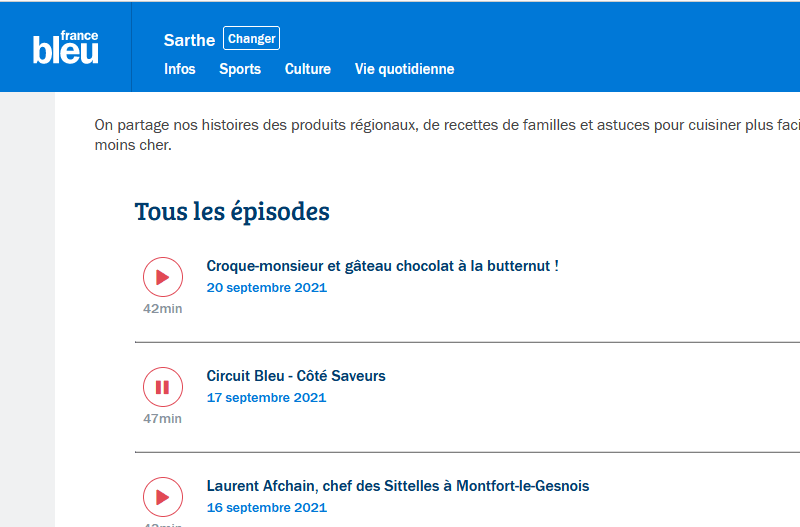The image size is (800, 527).
Task: Click the 17 septembre 2021 date
Action: click(266, 398)
